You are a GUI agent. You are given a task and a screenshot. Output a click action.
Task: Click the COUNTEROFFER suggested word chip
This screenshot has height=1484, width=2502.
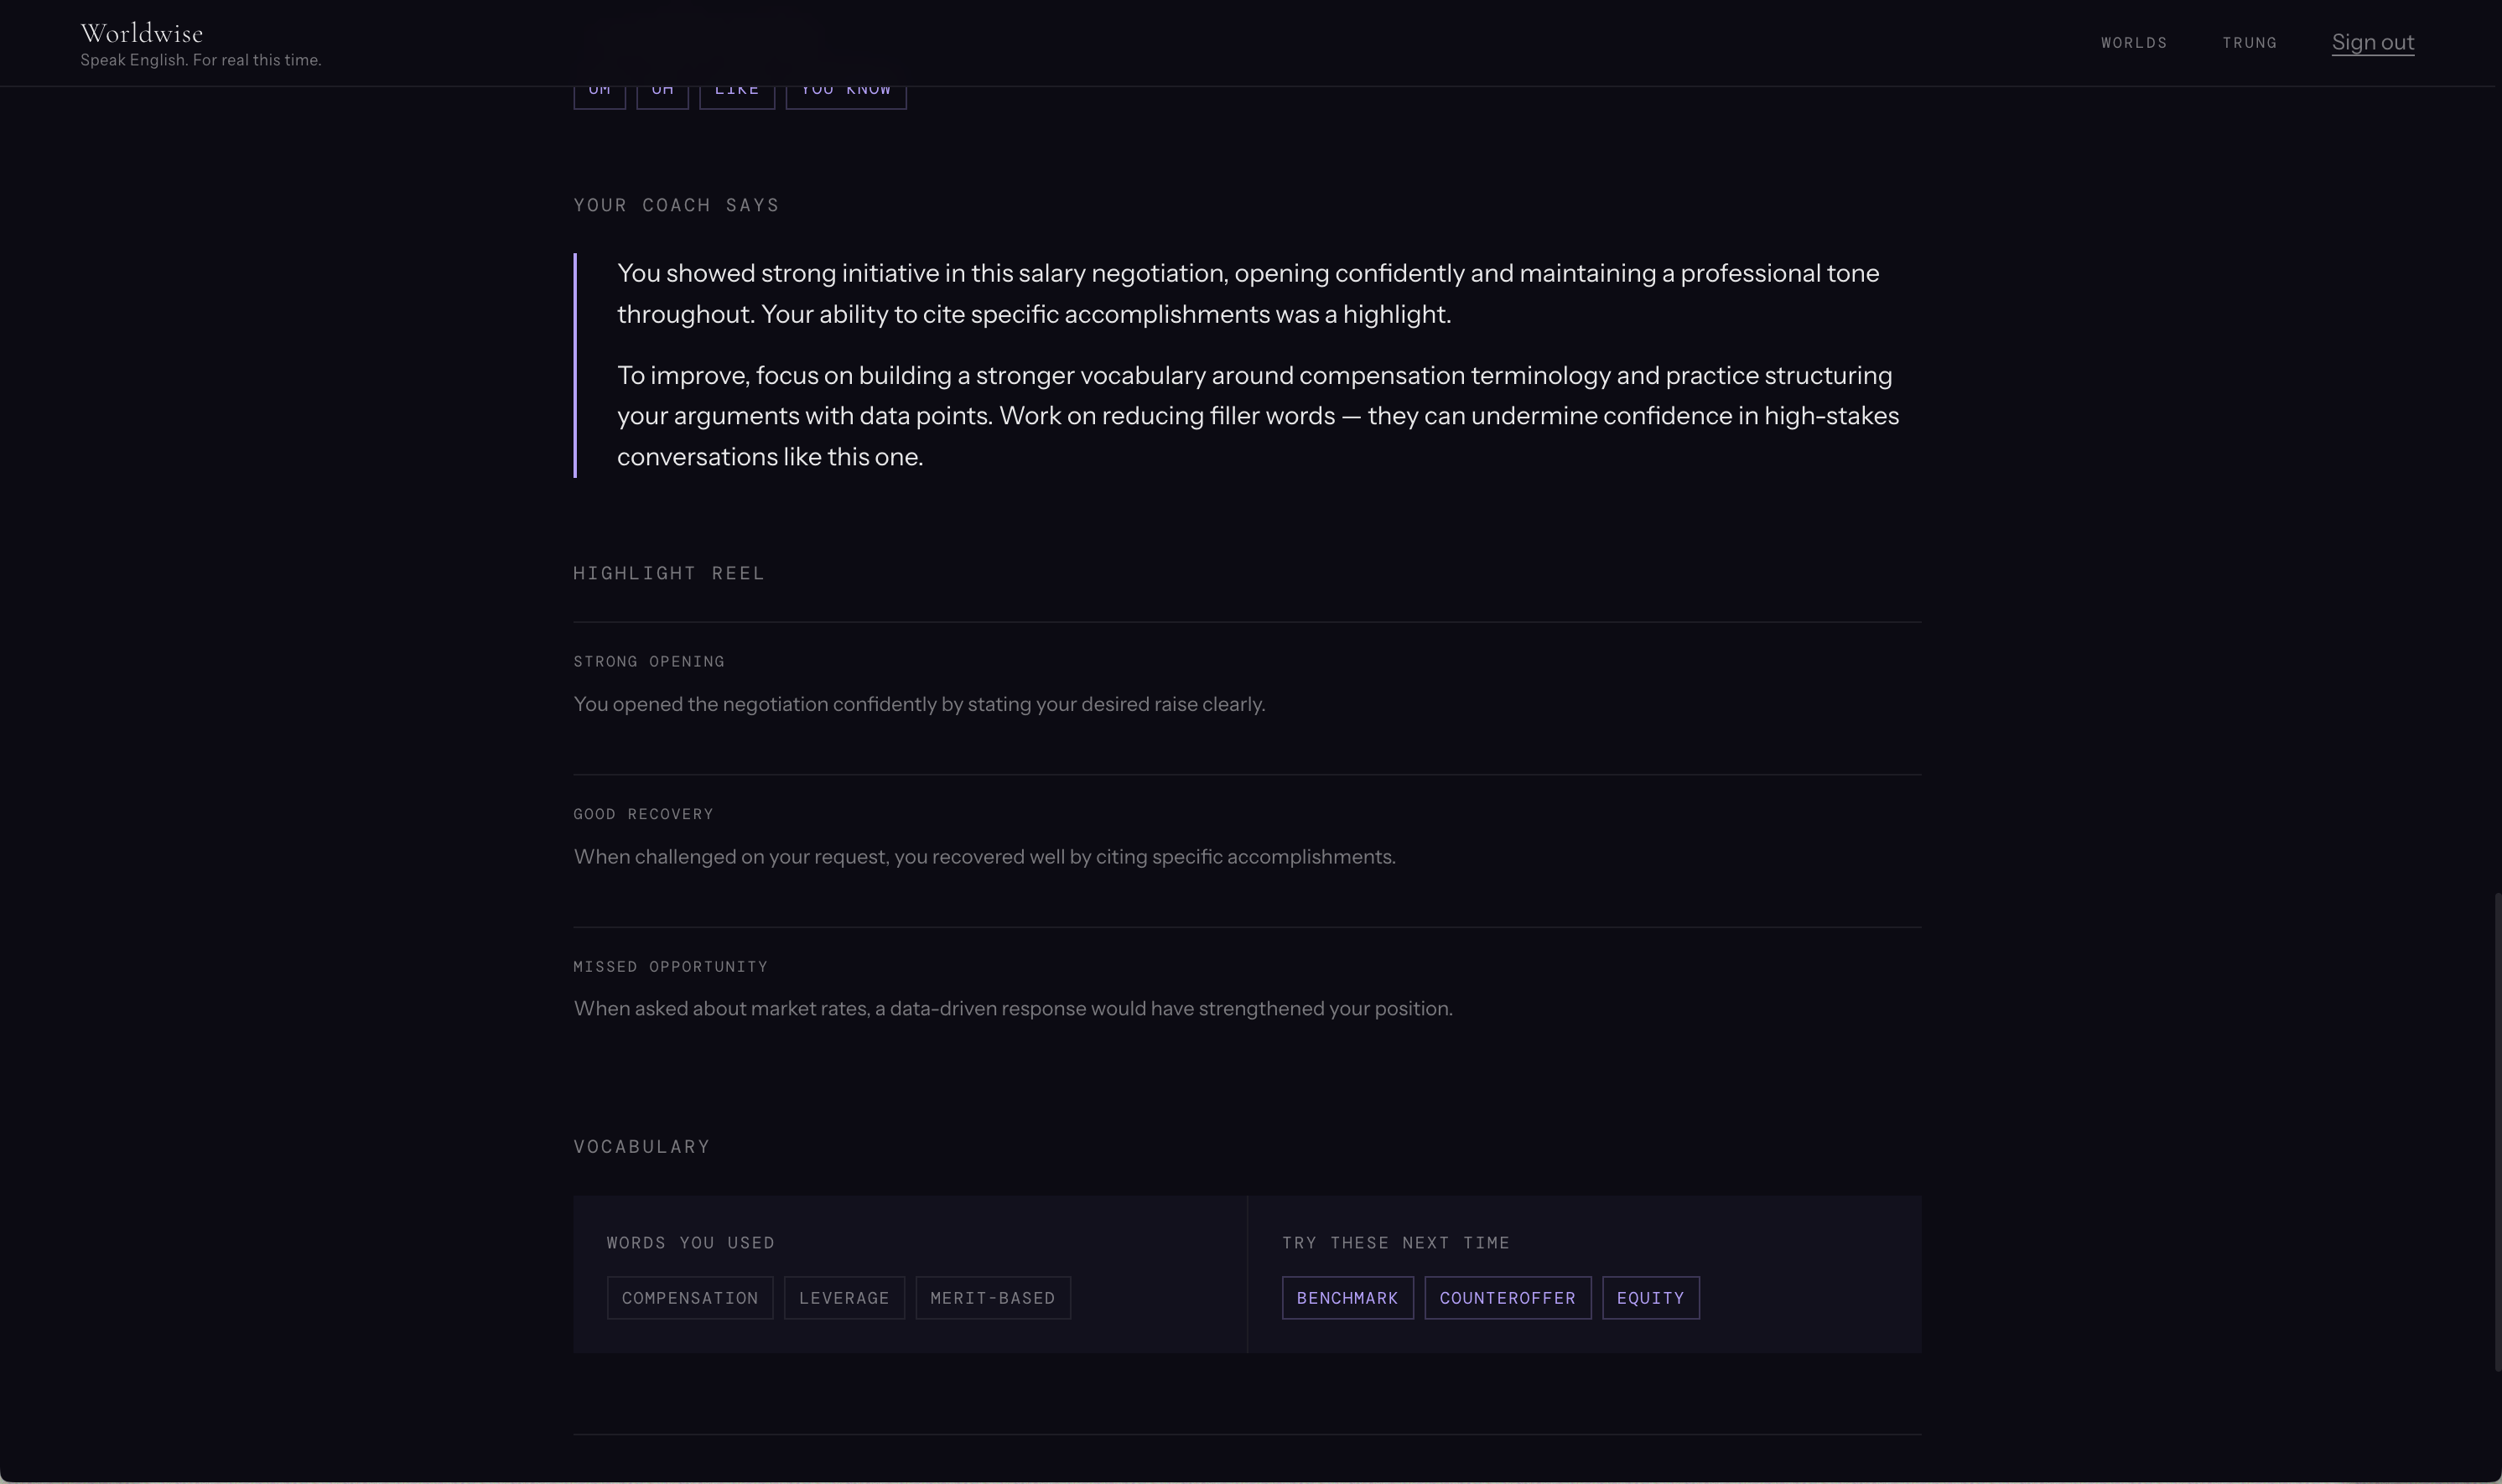click(1508, 1298)
